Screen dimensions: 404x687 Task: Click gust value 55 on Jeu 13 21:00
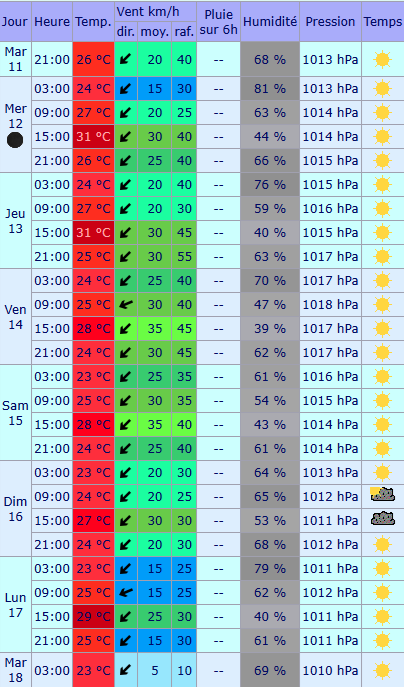pyautogui.click(x=184, y=257)
